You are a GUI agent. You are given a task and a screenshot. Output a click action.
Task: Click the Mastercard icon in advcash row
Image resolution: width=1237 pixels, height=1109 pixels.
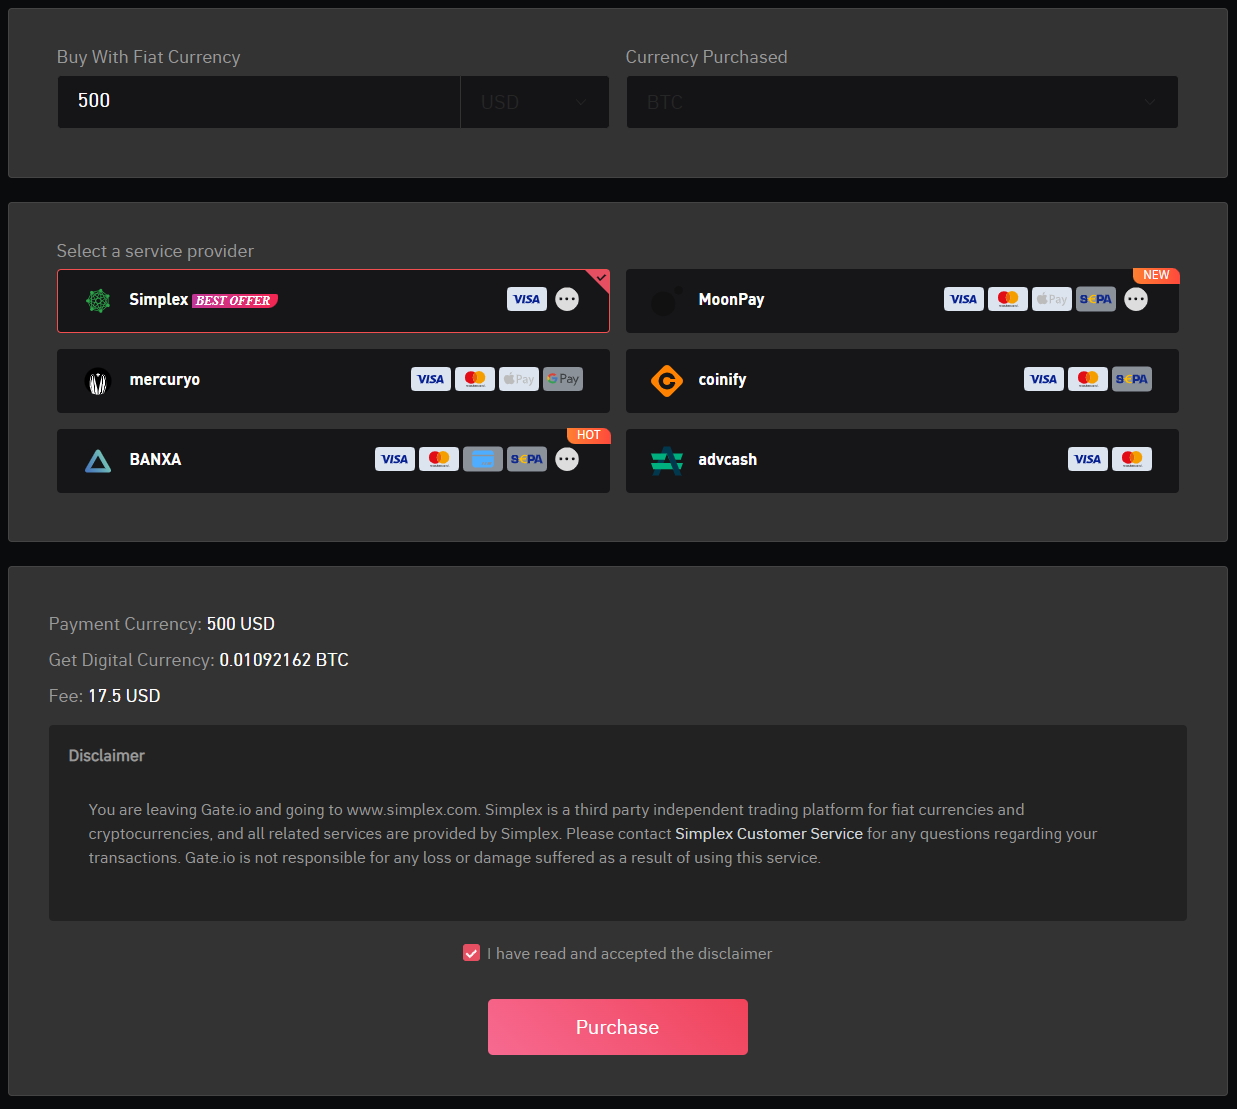pyautogui.click(x=1132, y=459)
